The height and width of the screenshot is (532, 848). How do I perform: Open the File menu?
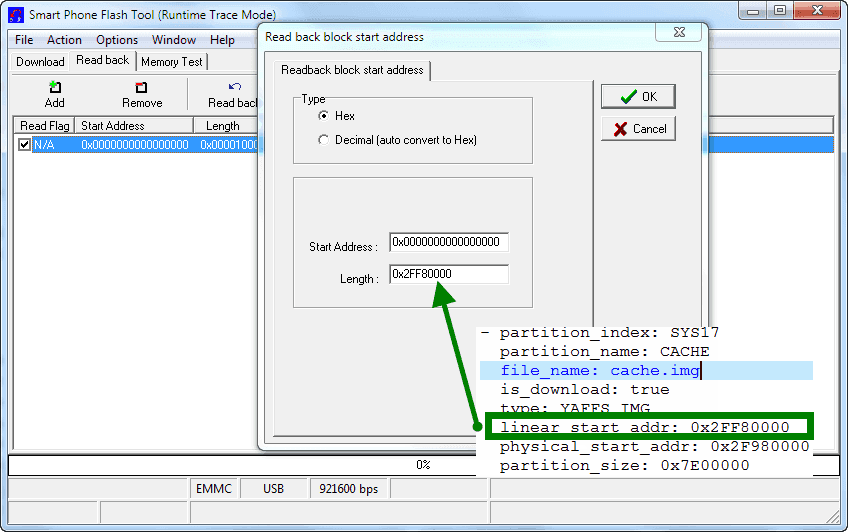24,40
